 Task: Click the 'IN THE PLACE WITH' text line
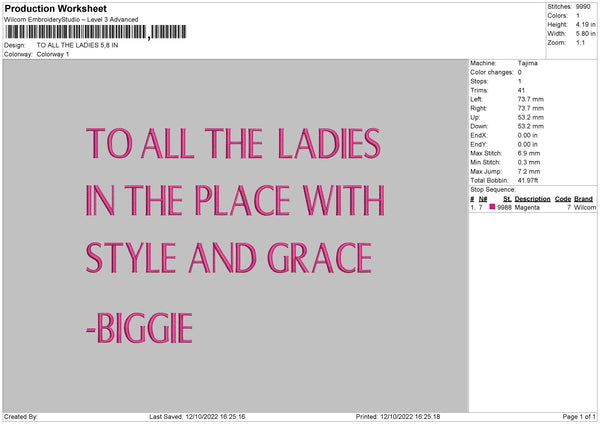pos(235,200)
